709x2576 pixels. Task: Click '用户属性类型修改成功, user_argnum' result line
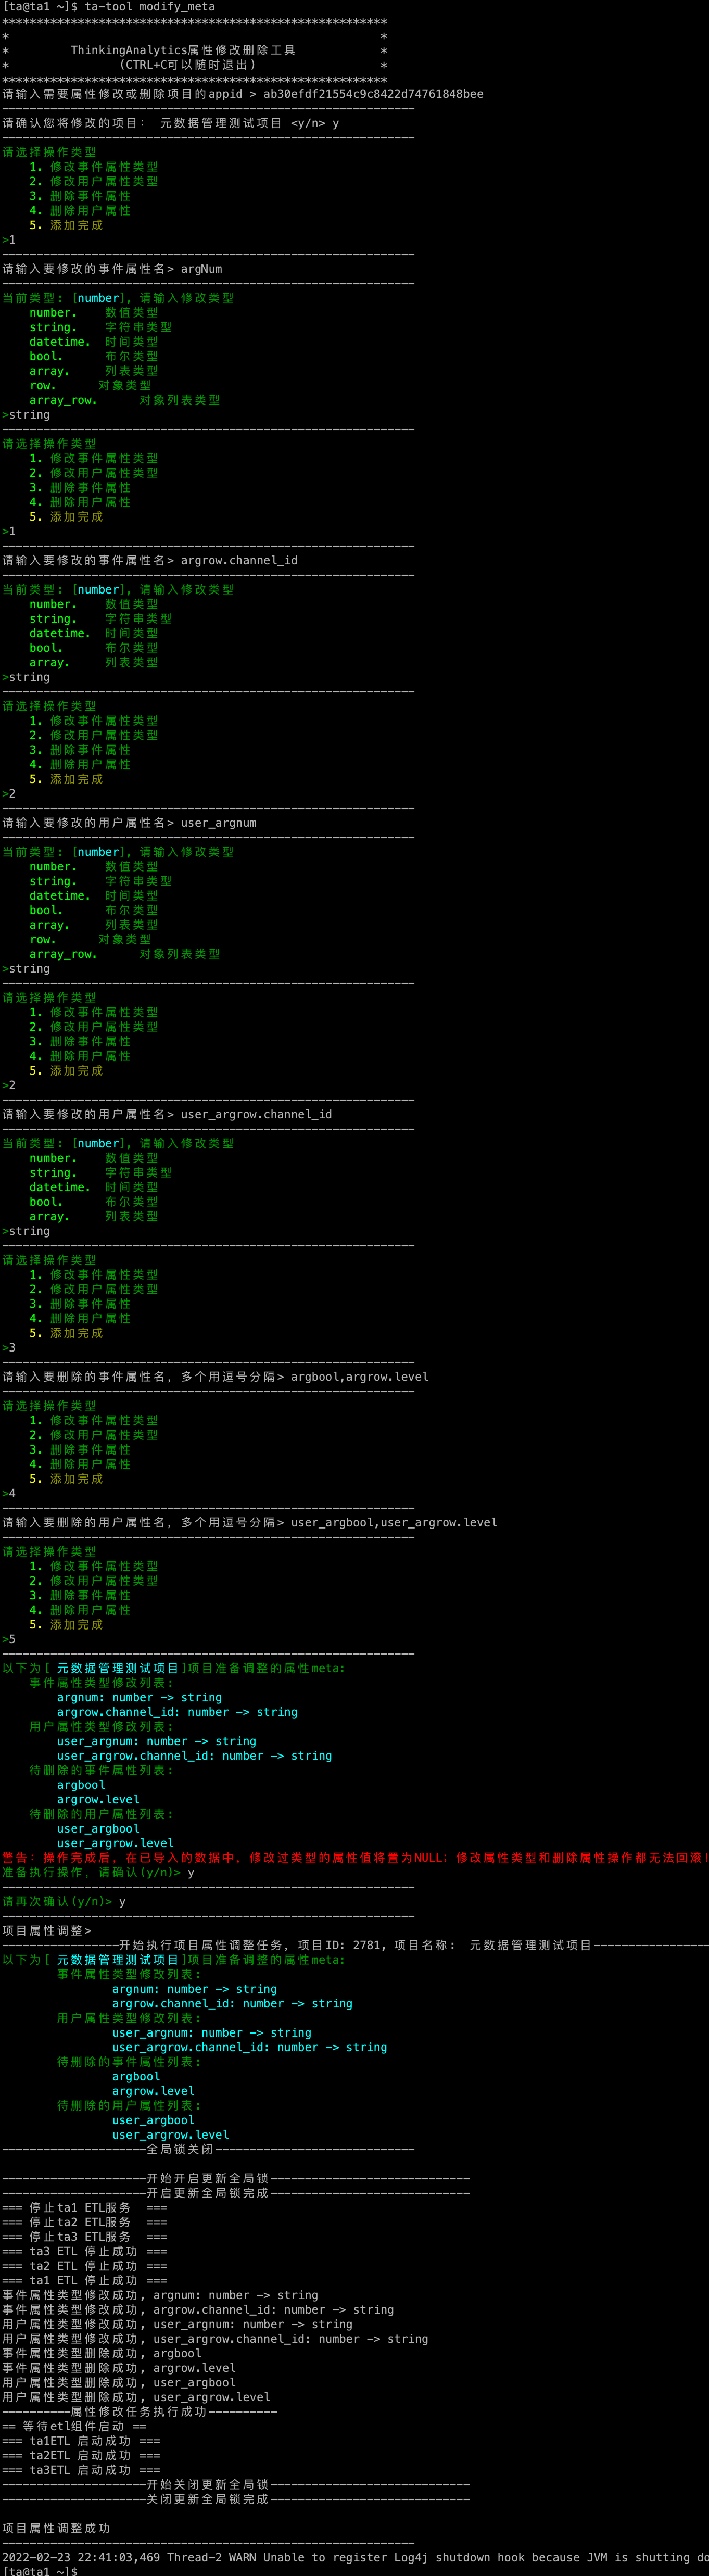[177, 2325]
